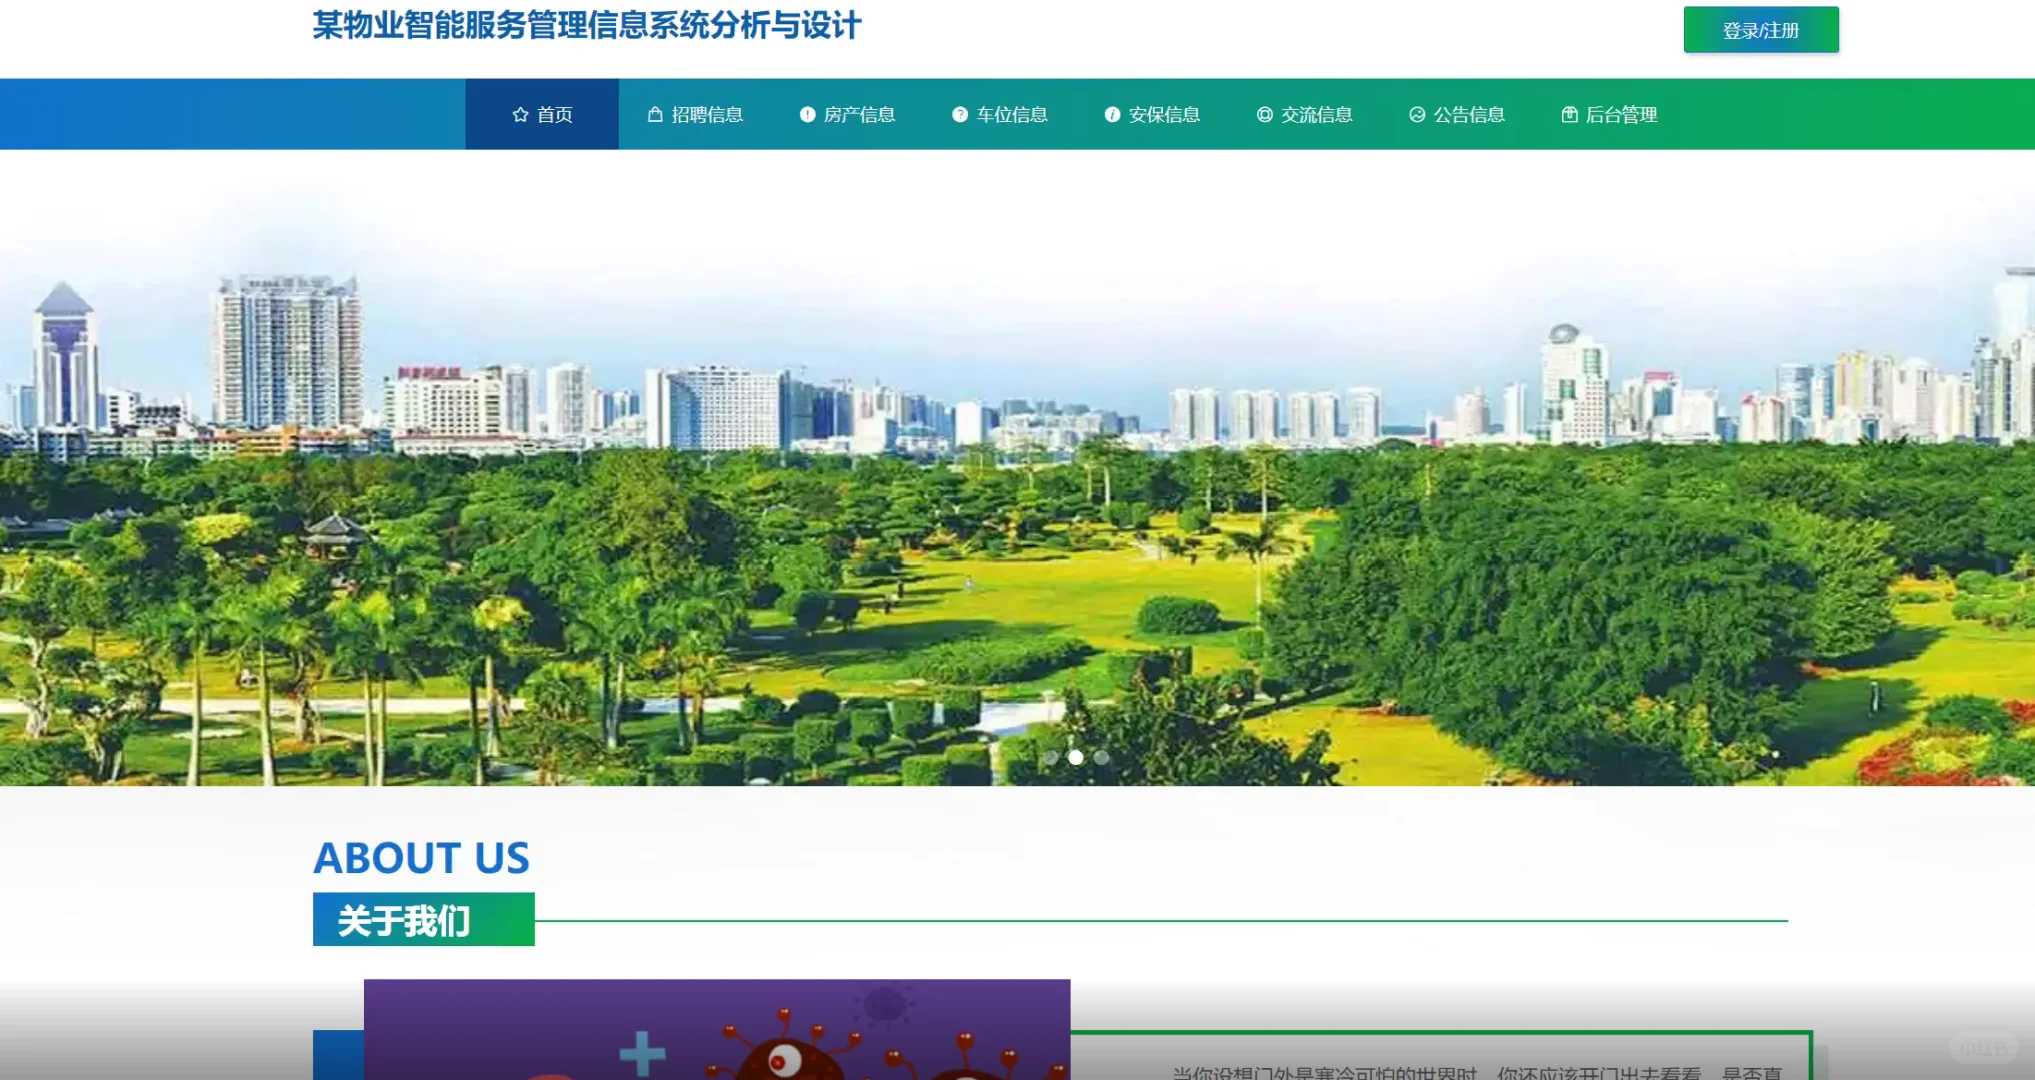Go to the 公告信息 page
The image size is (2035, 1080).
(1456, 114)
